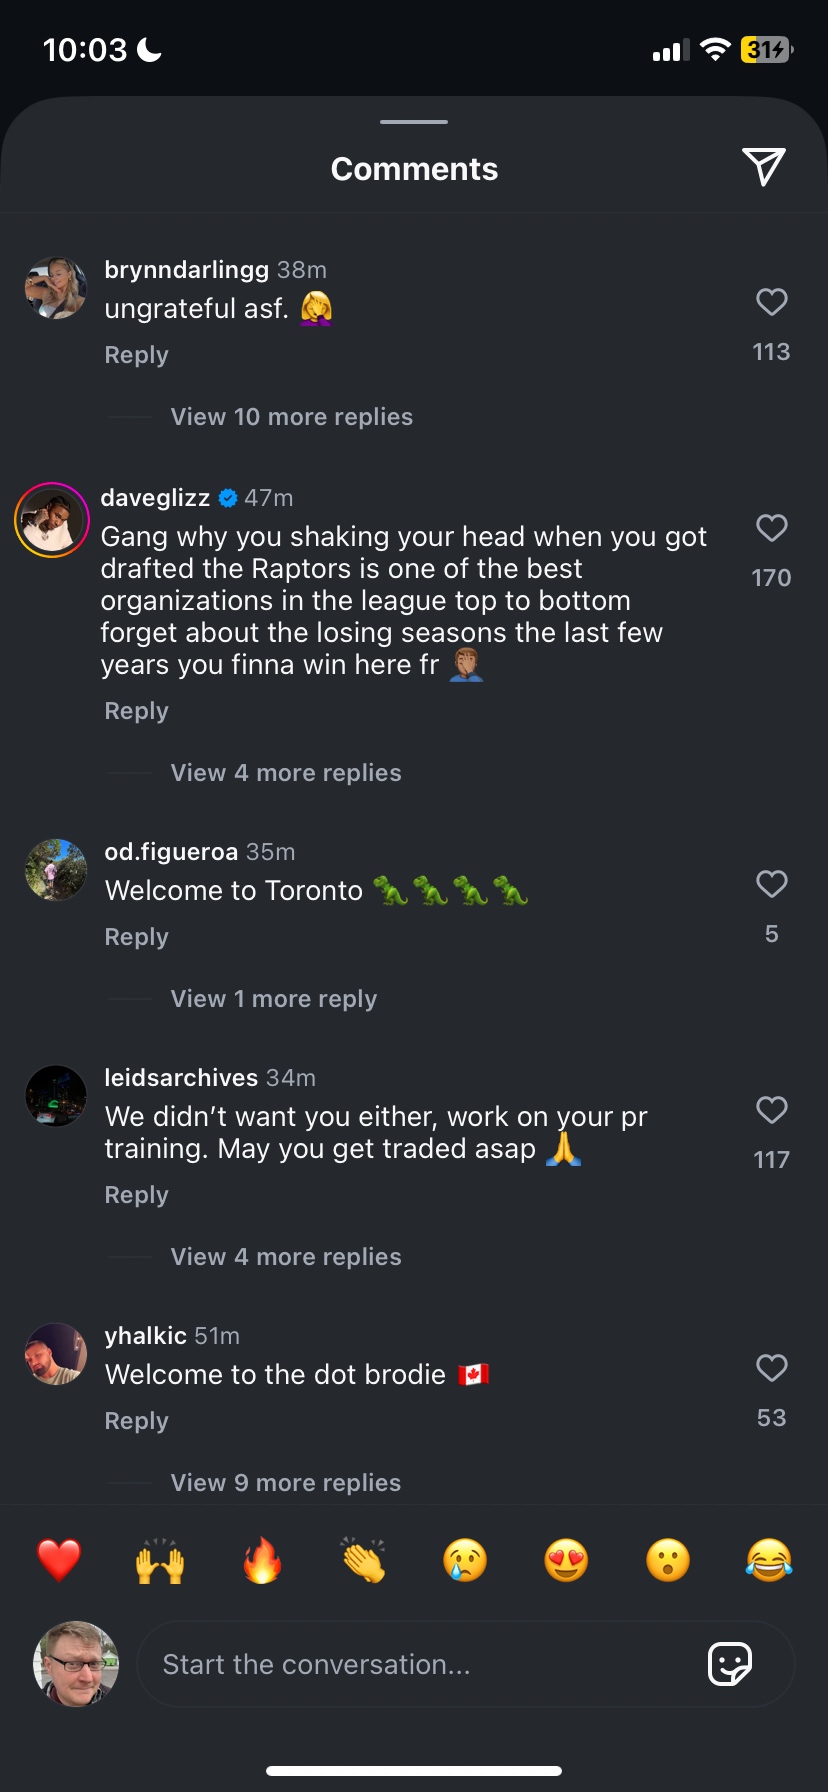Reply to od.figueroa's comment
This screenshot has width=828, height=1792.
click(137, 937)
